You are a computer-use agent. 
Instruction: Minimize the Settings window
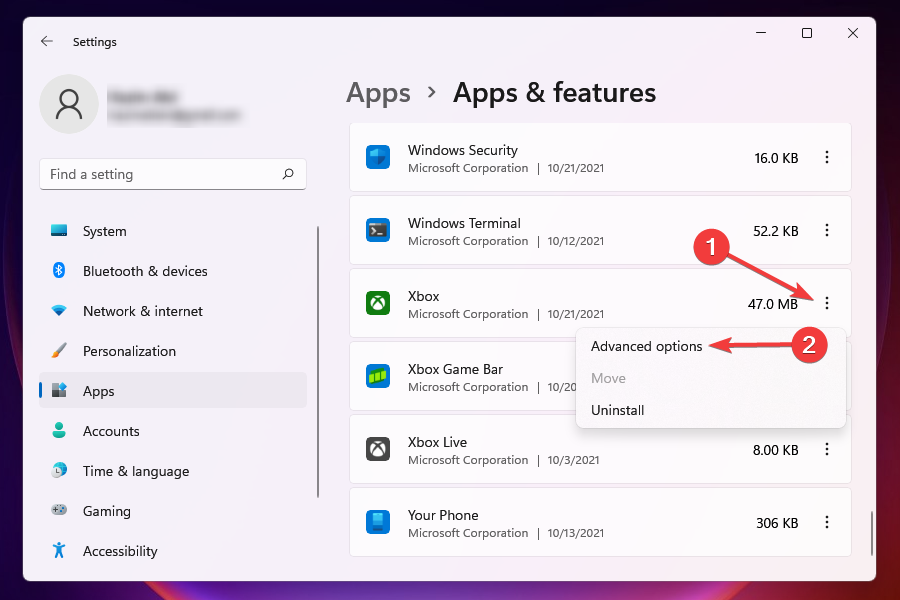pyautogui.click(x=761, y=33)
